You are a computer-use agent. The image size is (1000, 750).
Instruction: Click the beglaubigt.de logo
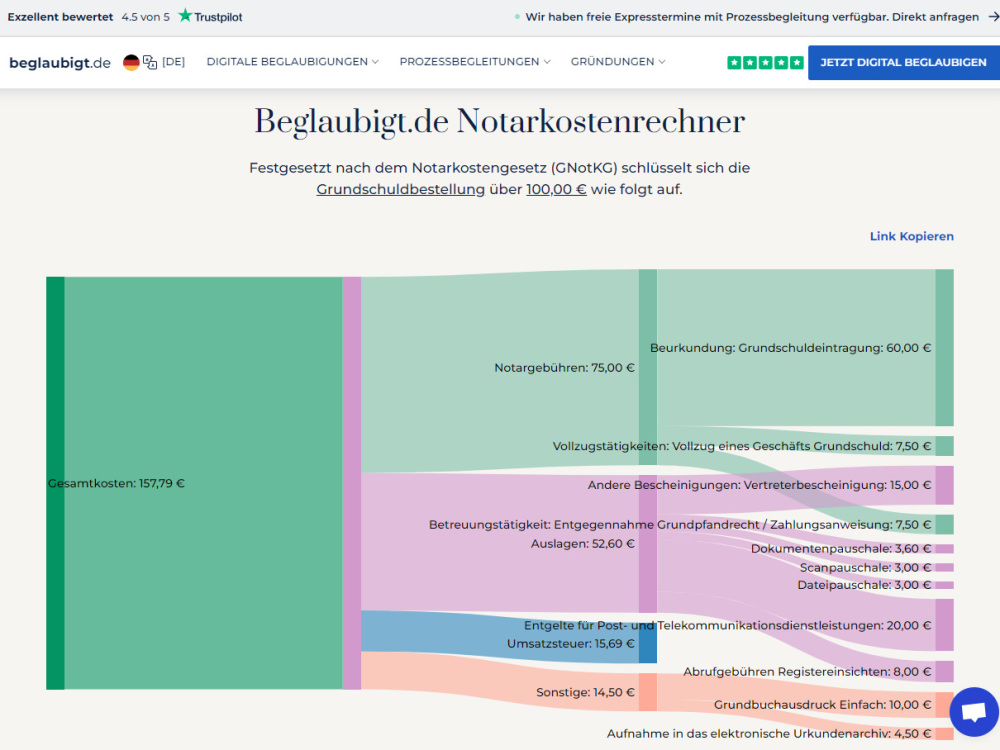60,62
